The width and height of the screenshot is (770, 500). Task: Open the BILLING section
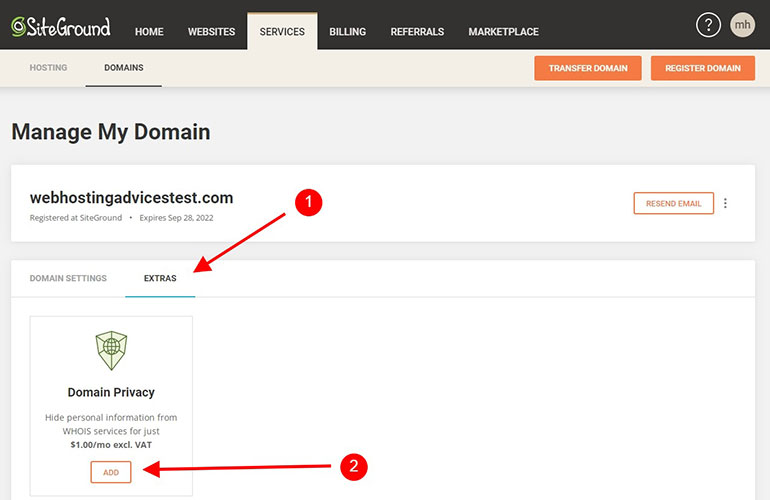coord(348,32)
